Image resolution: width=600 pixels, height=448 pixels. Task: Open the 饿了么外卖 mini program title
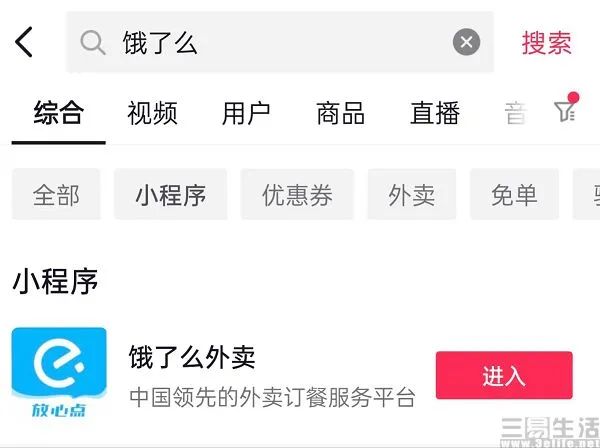[192, 357]
